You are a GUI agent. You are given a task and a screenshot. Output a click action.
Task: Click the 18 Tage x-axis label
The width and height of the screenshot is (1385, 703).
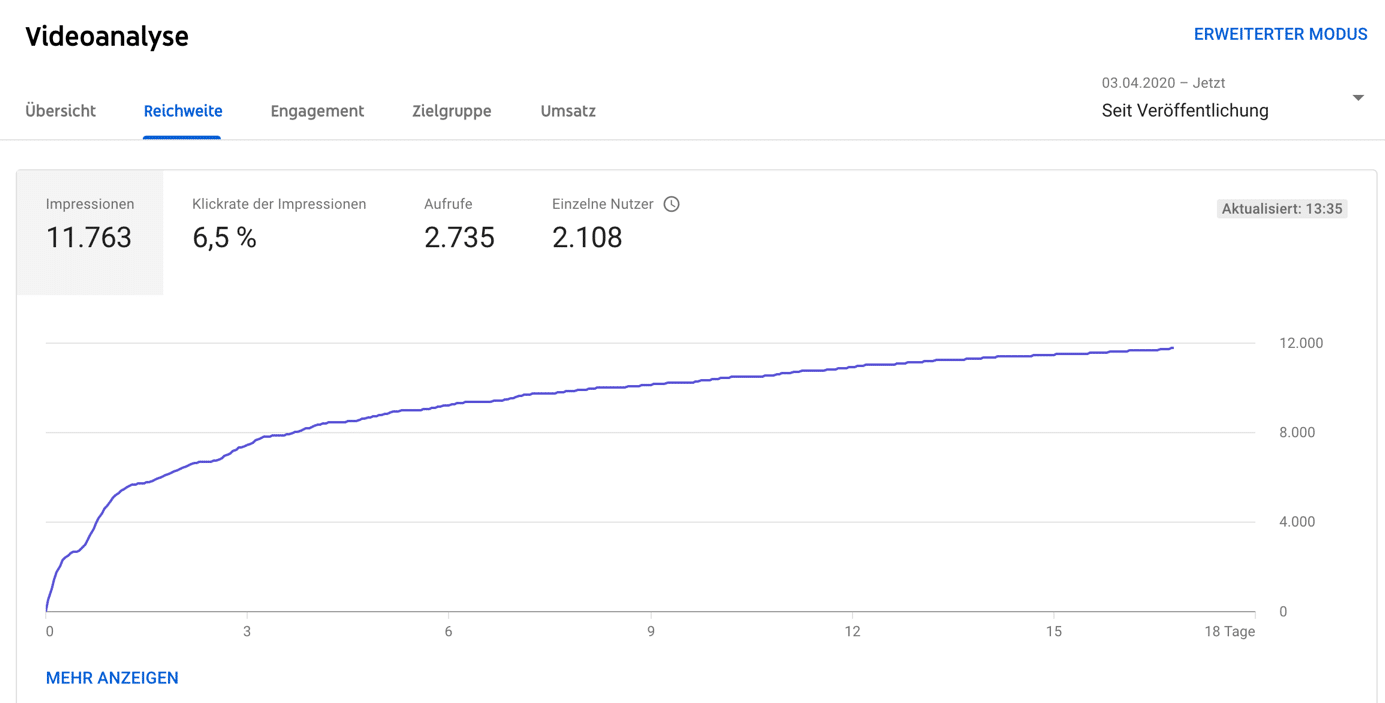click(1229, 632)
